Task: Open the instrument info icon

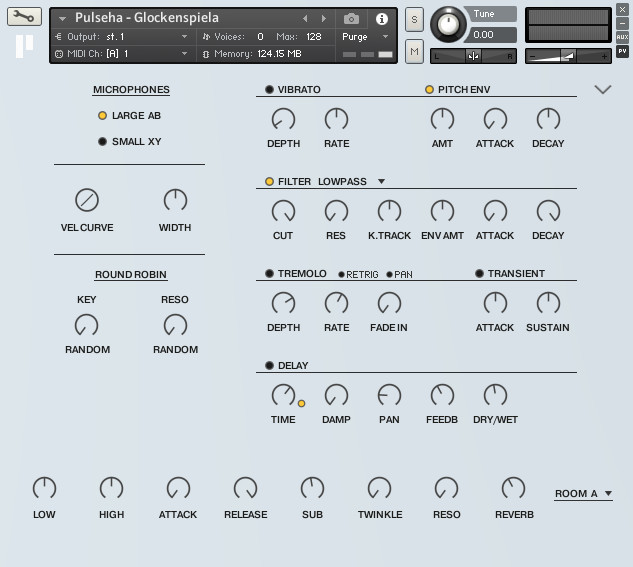Action: click(381, 19)
